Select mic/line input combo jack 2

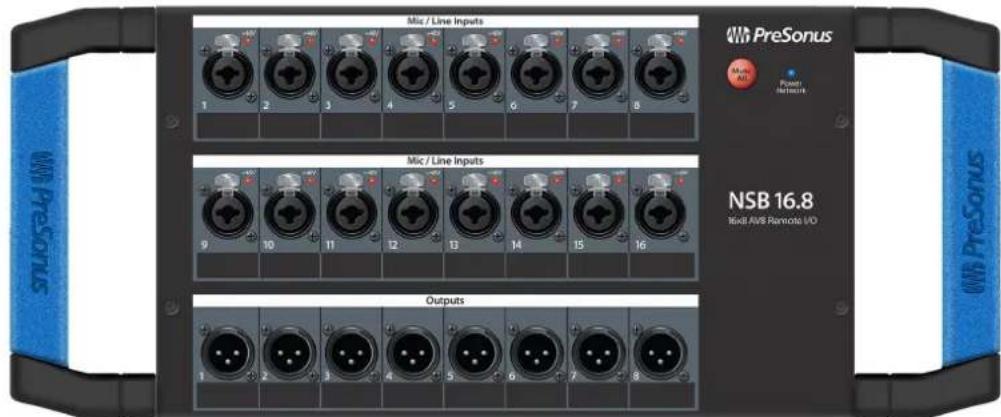[x=289, y=75]
